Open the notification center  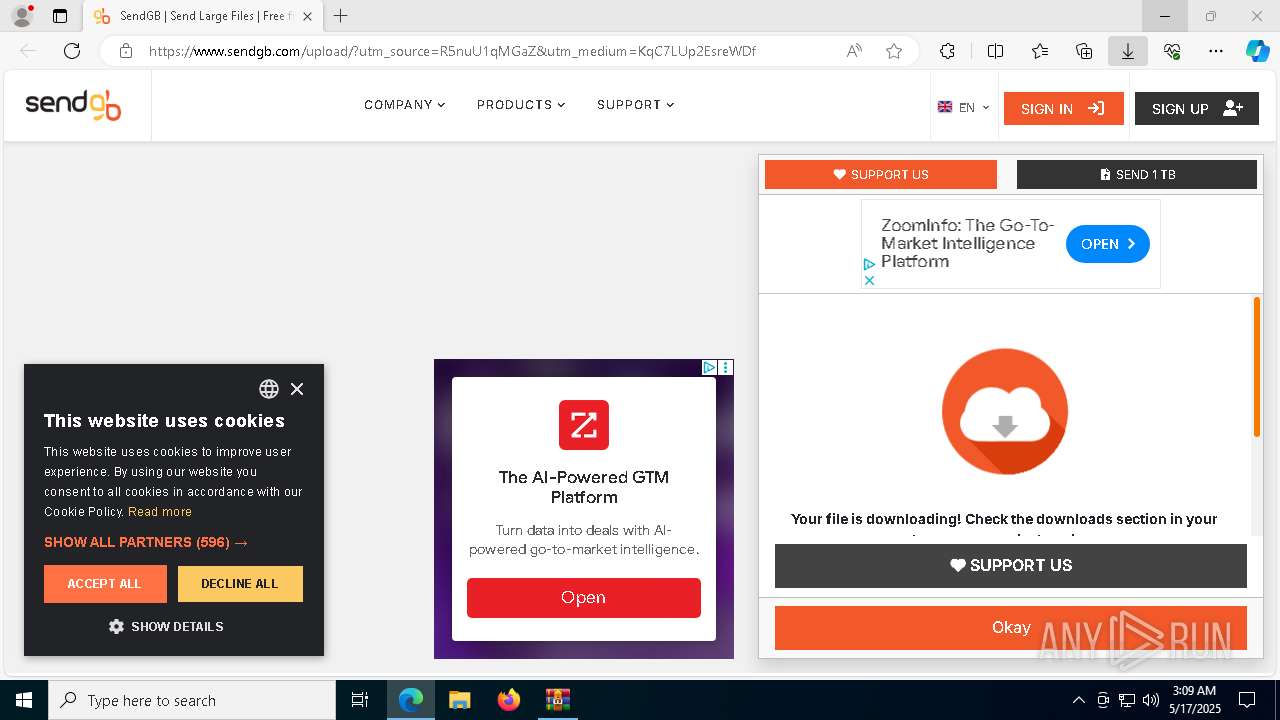1247,700
